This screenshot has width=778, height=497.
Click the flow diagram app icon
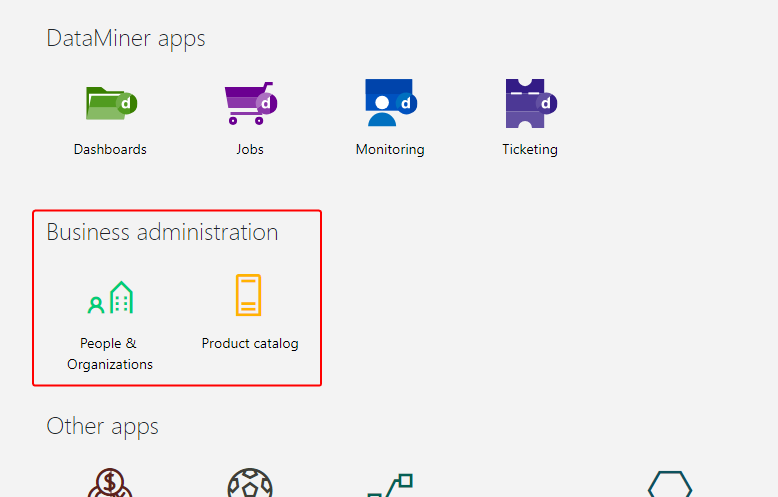390,485
